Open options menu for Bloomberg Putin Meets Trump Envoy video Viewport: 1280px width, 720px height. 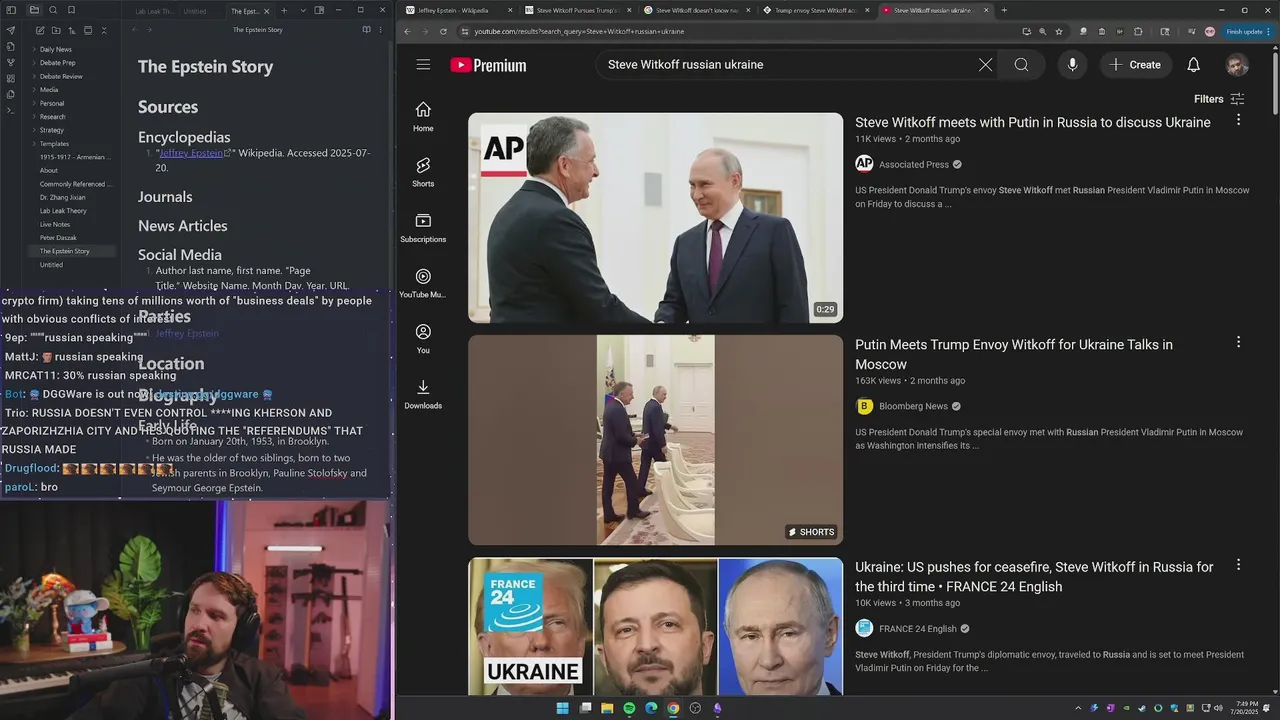coord(1238,342)
